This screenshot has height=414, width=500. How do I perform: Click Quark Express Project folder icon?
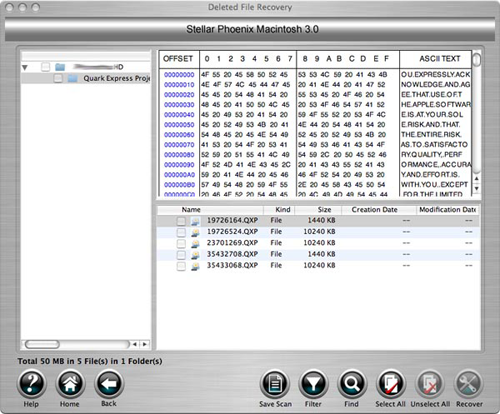pyautogui.click(x=72, y=79)
